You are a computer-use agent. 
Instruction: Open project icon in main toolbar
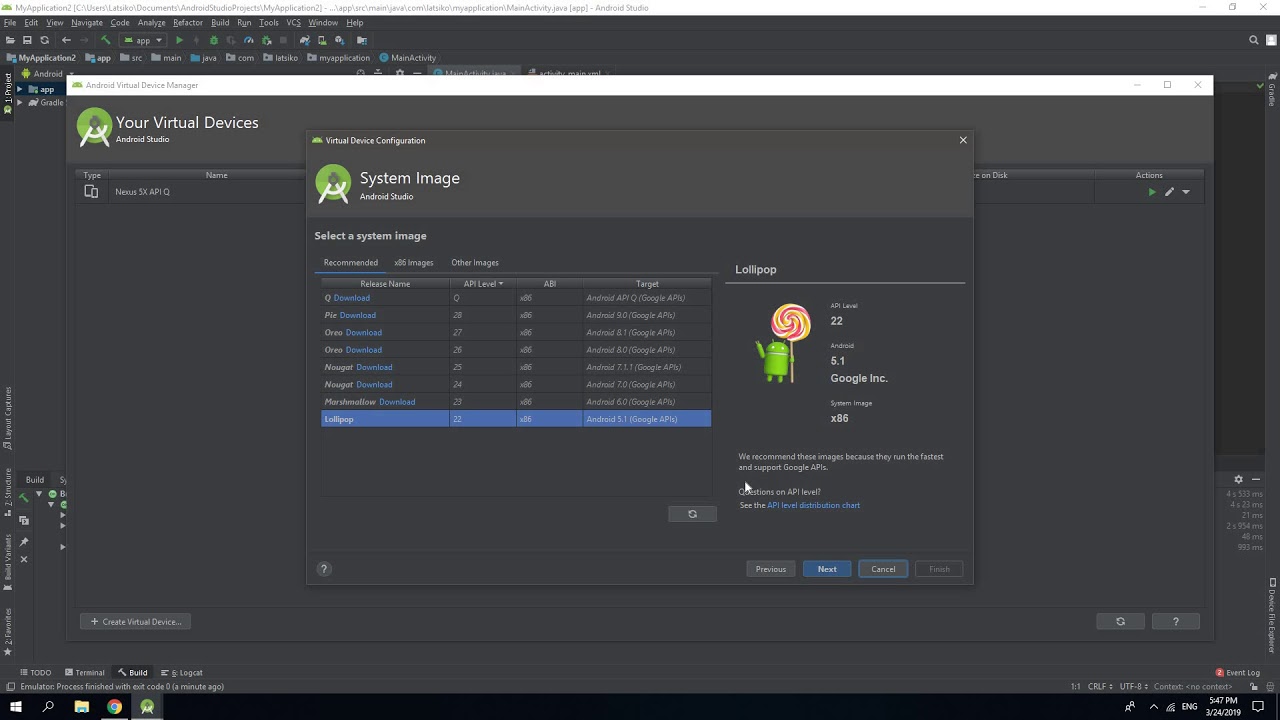(10, 40)
